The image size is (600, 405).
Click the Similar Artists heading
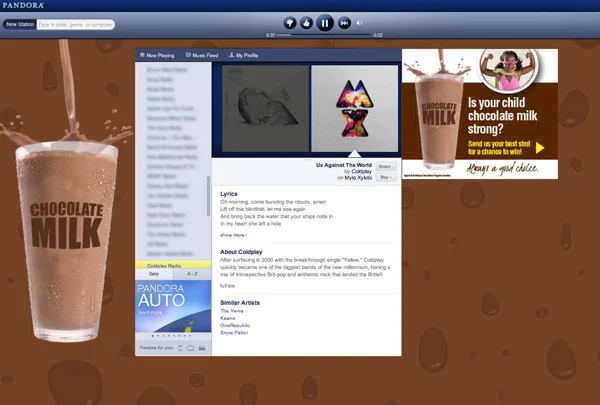[x=240, y=303]
